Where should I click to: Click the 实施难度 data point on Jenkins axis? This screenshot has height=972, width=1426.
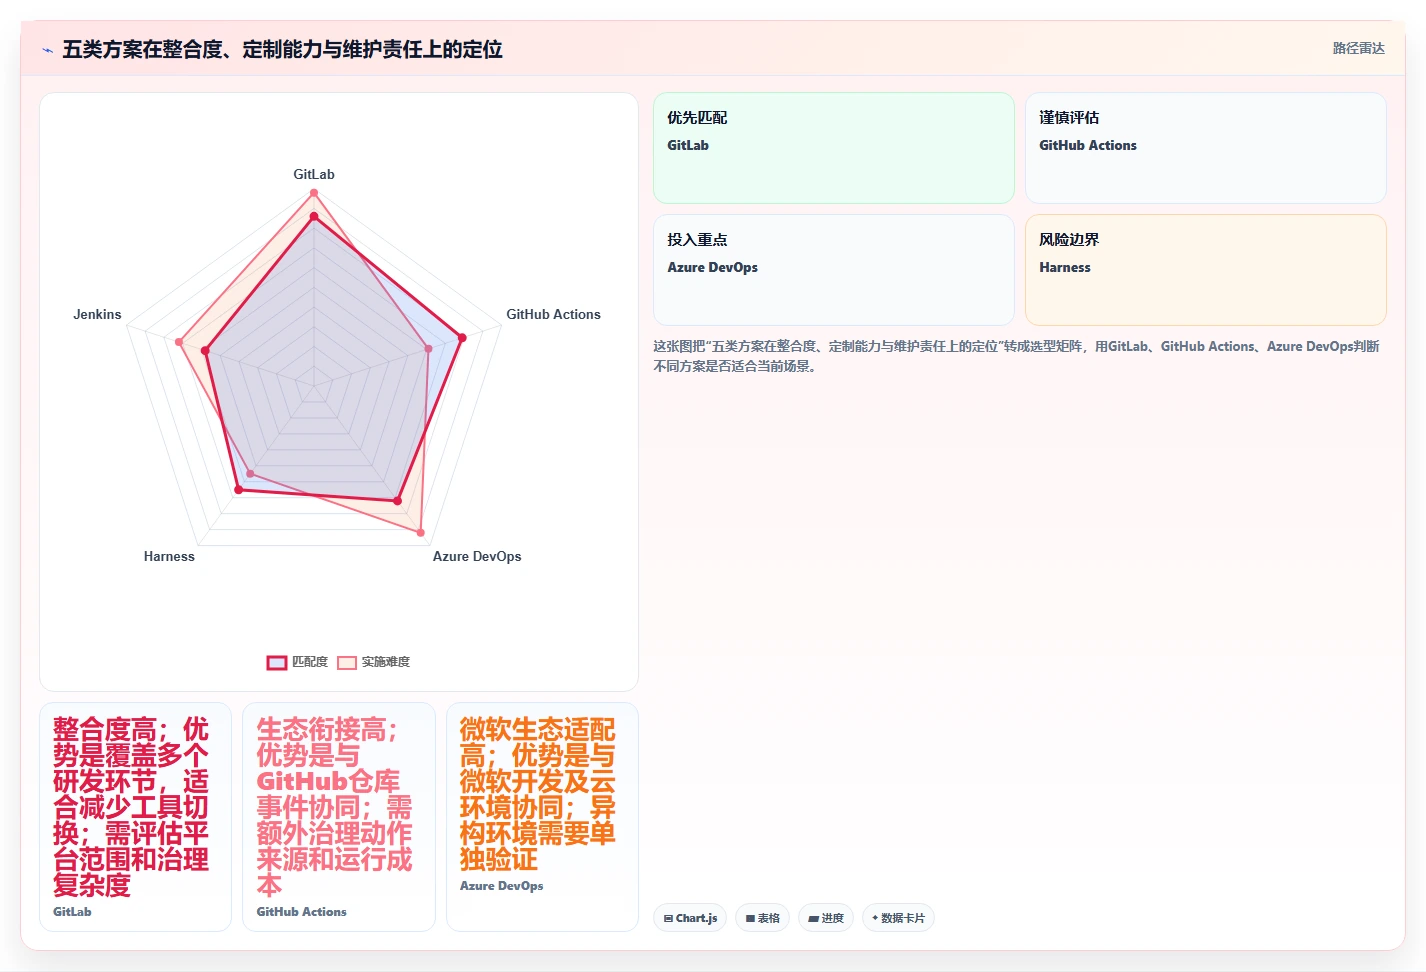(x=179, y=342)
